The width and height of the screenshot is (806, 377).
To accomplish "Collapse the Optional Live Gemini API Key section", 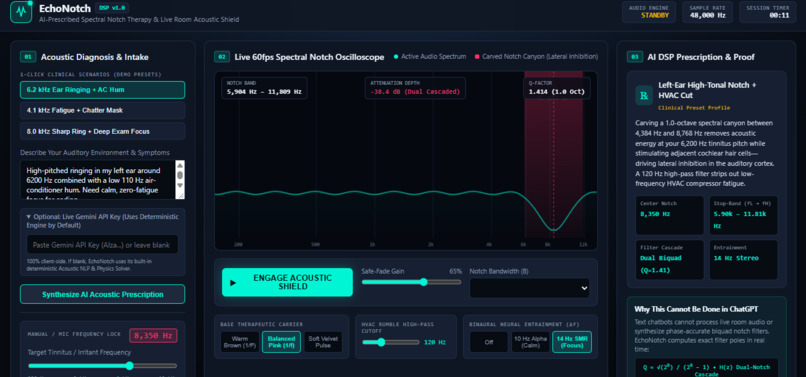I will (x=102, y=221).
